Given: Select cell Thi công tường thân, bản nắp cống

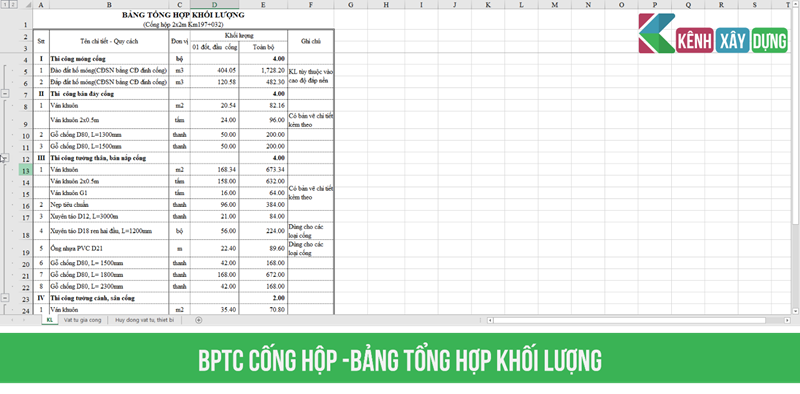Looking at the screenshot, I should coord(109,158).
